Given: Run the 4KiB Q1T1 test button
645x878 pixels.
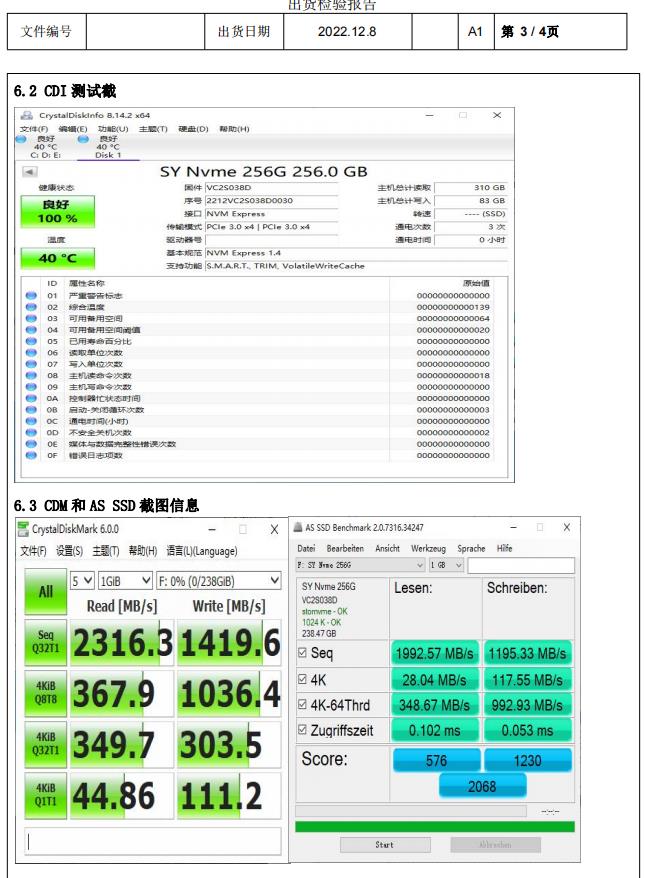Looking at the screenshot, I should pyautogui.click(x=45, y=795).
